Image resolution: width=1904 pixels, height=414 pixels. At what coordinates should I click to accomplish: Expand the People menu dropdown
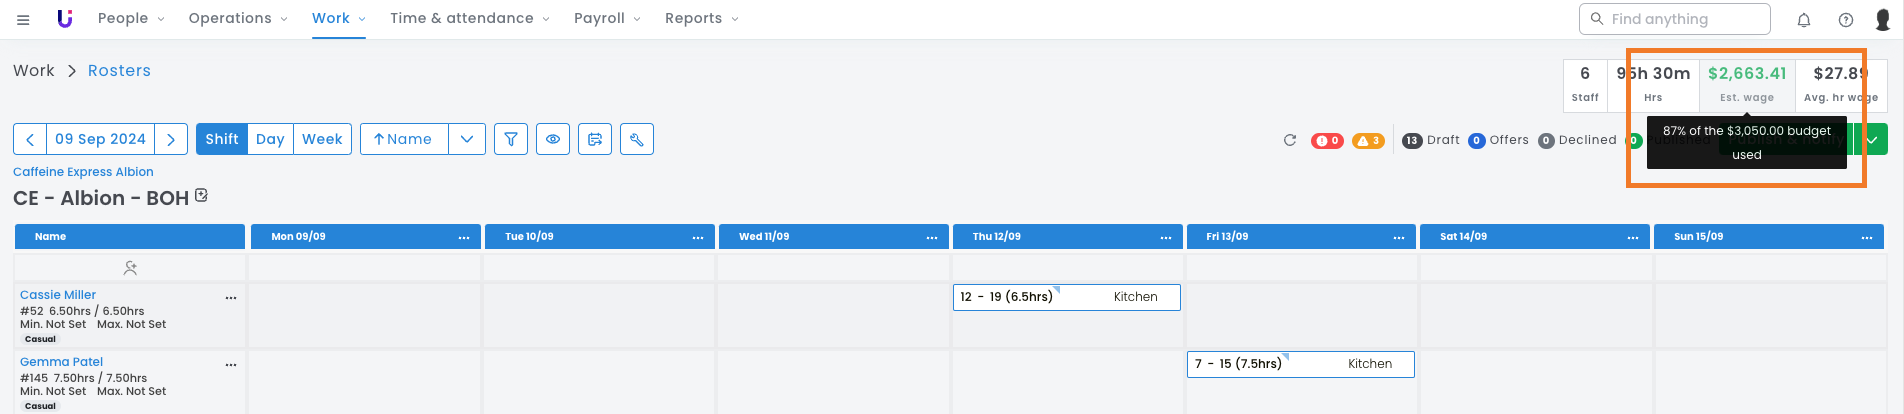point(131,18)
